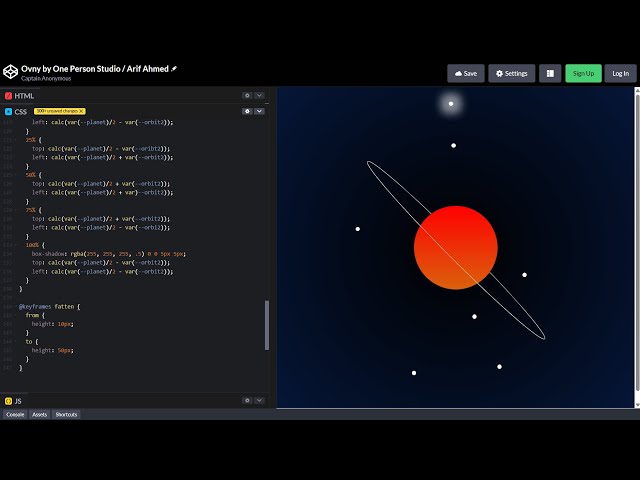Click the glowing star at top of preview
Viewport: 640px width, 480px height.
point(451,104)
